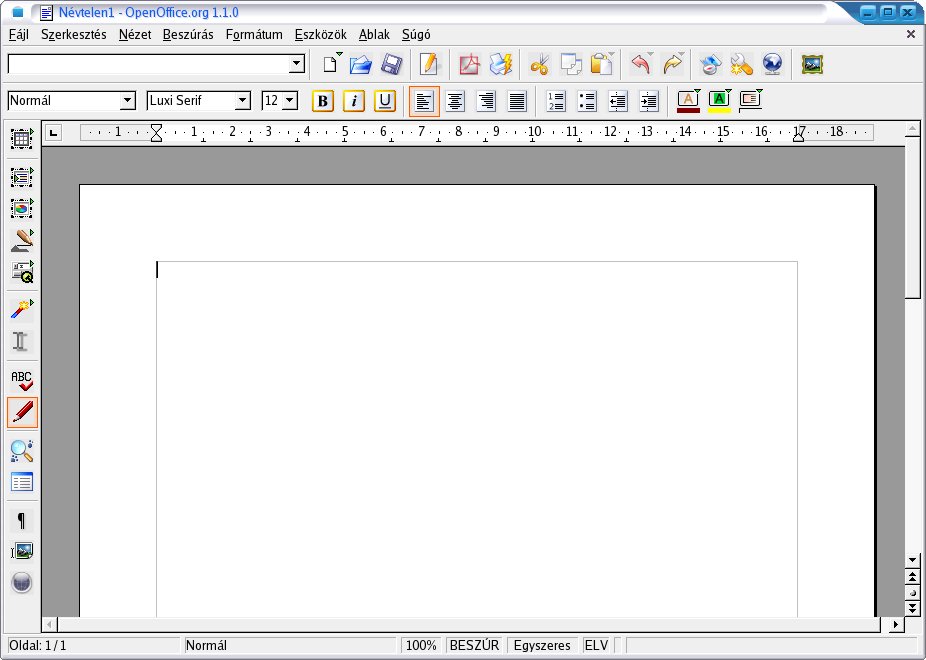Image resolution: width=926 pixels, height=660 pixels.
Task: Toggle online layout globe icon
Action: [x=22, y=583]
